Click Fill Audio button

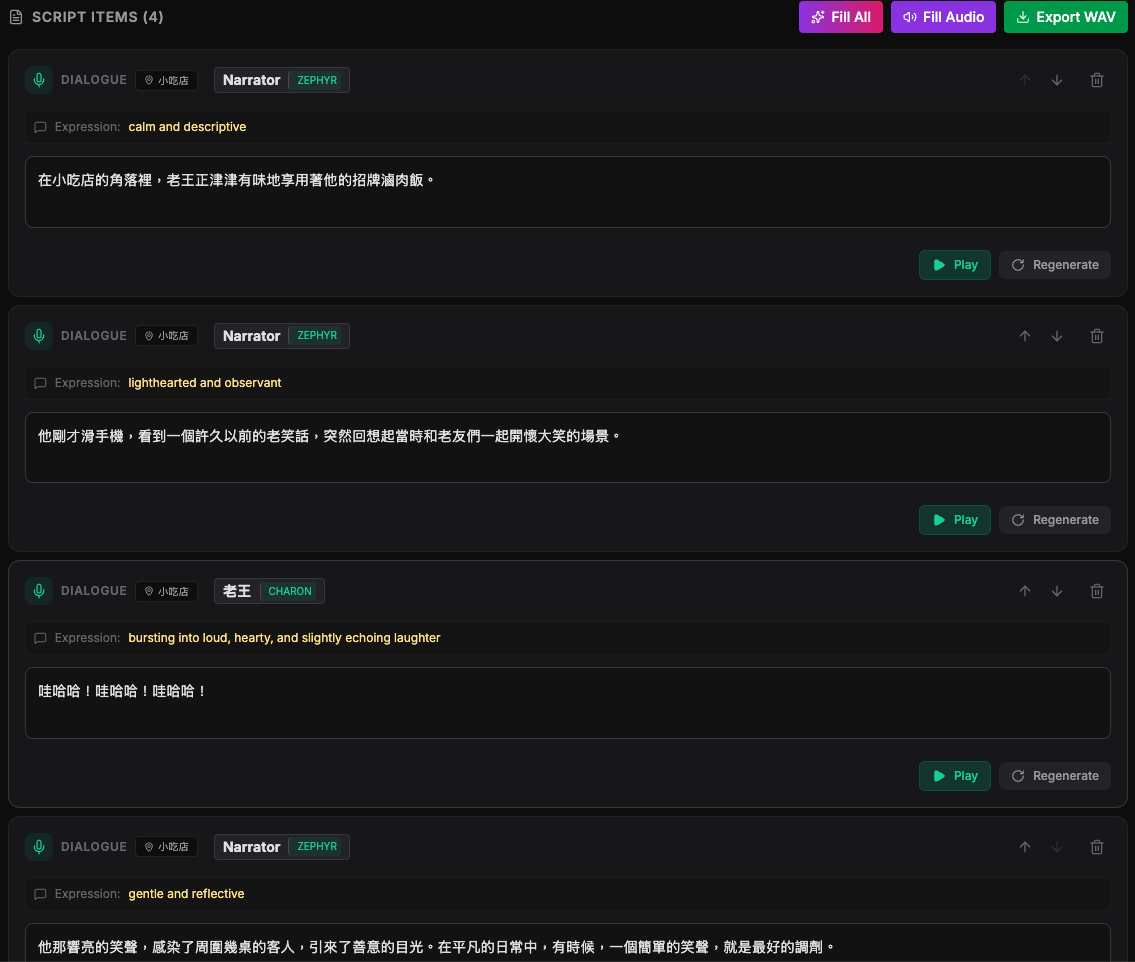943,17
